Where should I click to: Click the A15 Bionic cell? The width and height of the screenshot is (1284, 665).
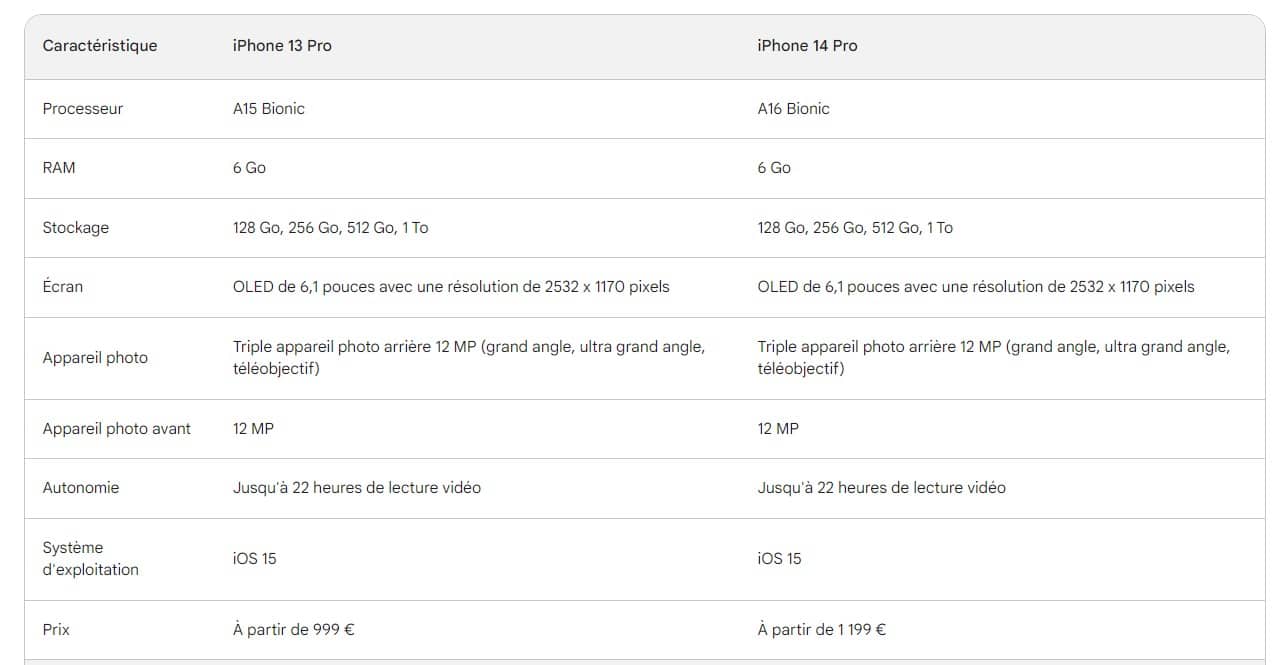pyautogui.click(x=269, y=109)
